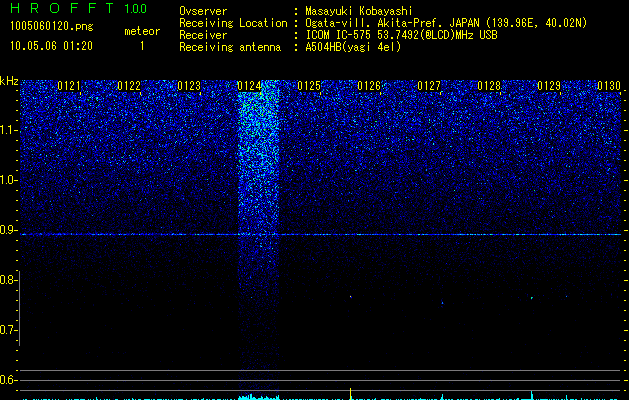Click the Receiver label
629x400 pixels.
pyautogui.click(x=203, y=35)
